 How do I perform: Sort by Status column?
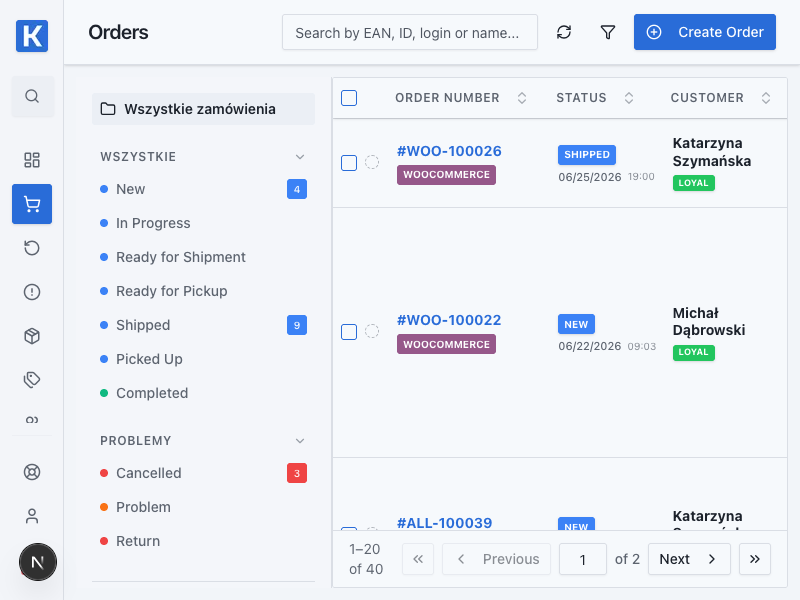coord(629,98)
